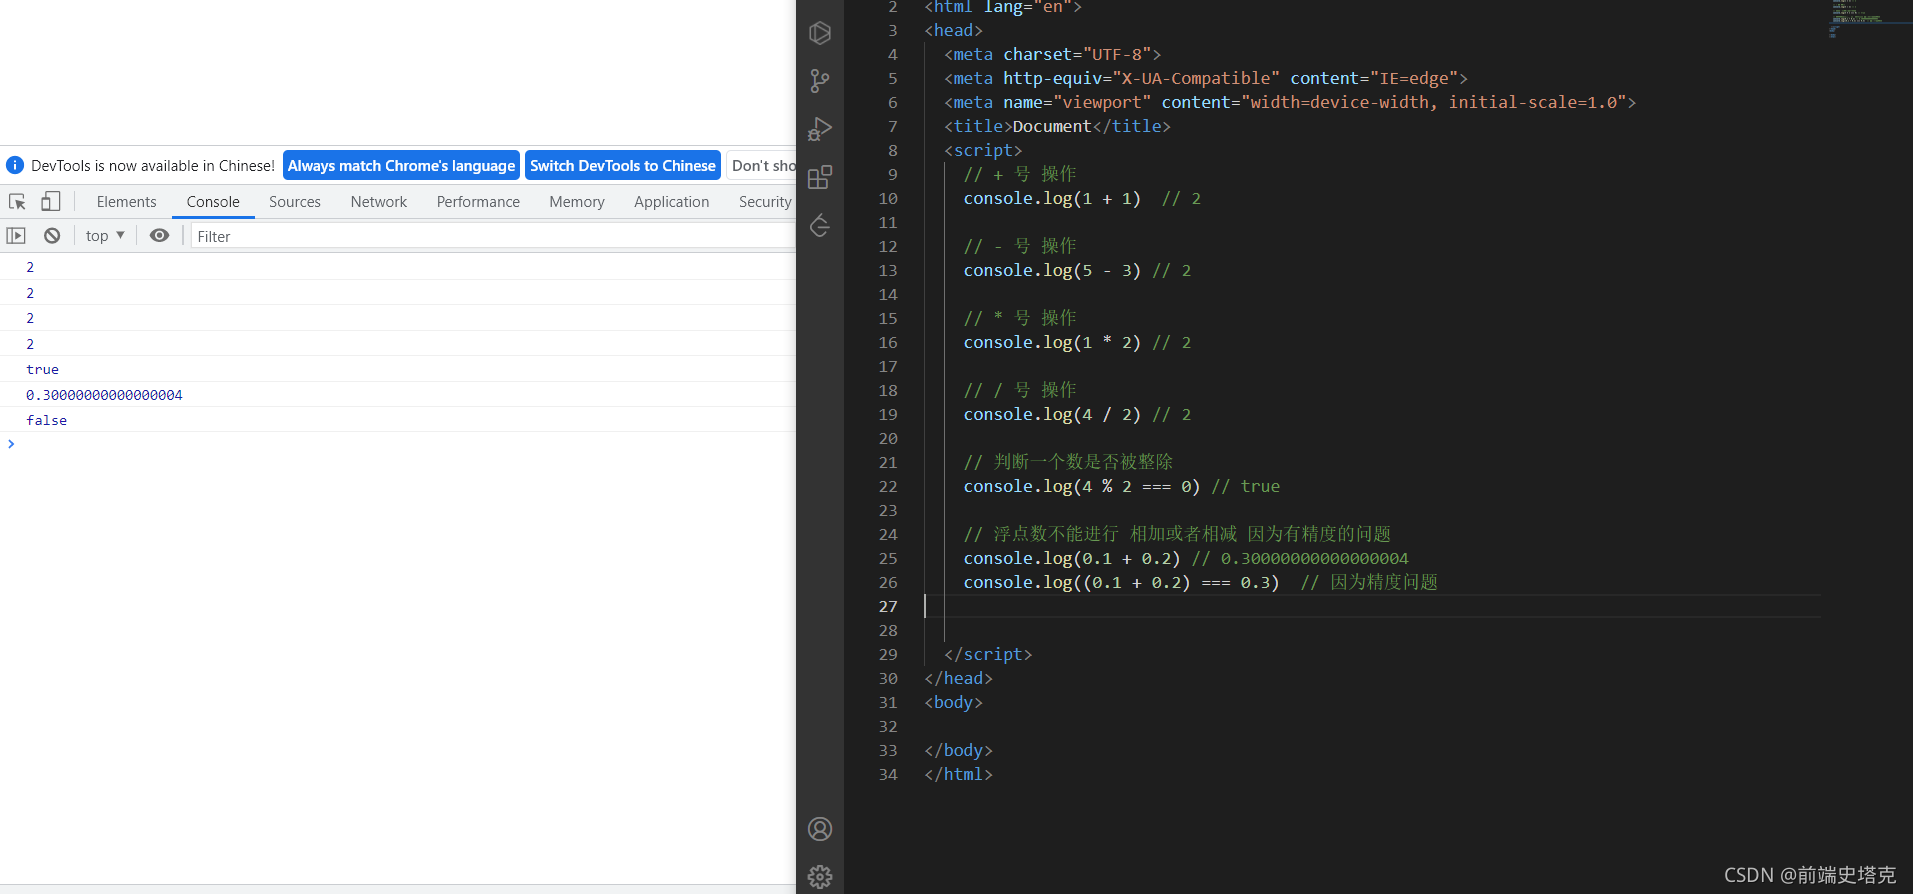Open the activity bar icon below Extensions
Viewport: 1913px width, 894px height.
point(820,225)
